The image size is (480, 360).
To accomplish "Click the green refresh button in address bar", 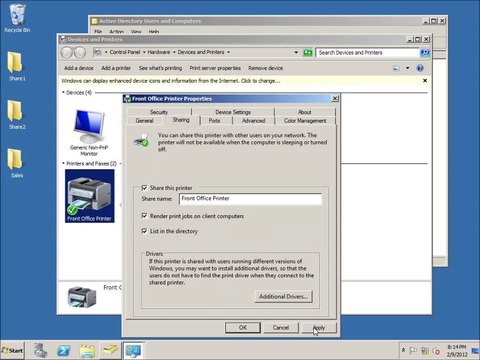I will point(307,53).
